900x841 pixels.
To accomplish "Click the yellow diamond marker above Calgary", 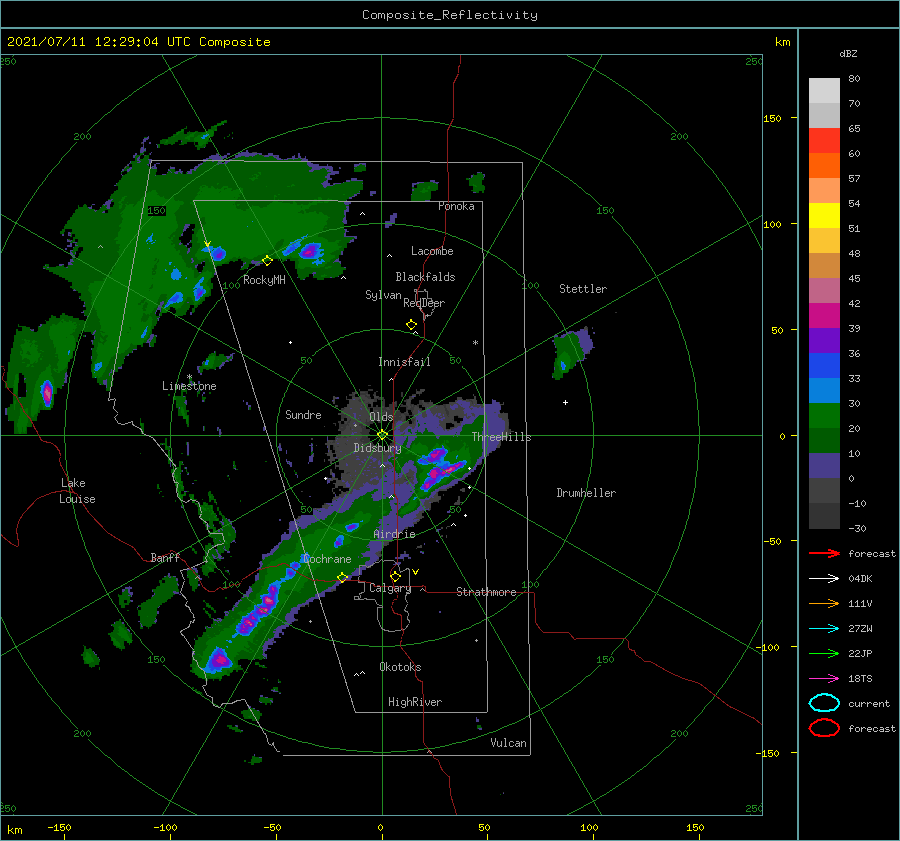I will 395,576.
